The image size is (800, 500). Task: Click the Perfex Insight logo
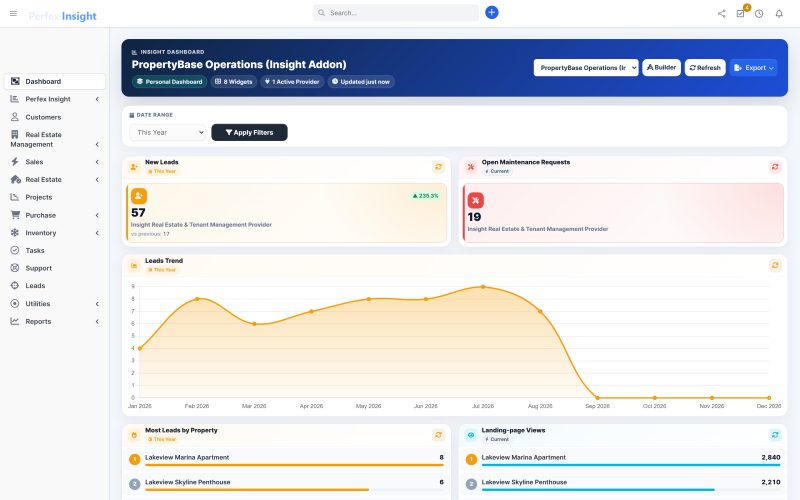click(62, 16)
